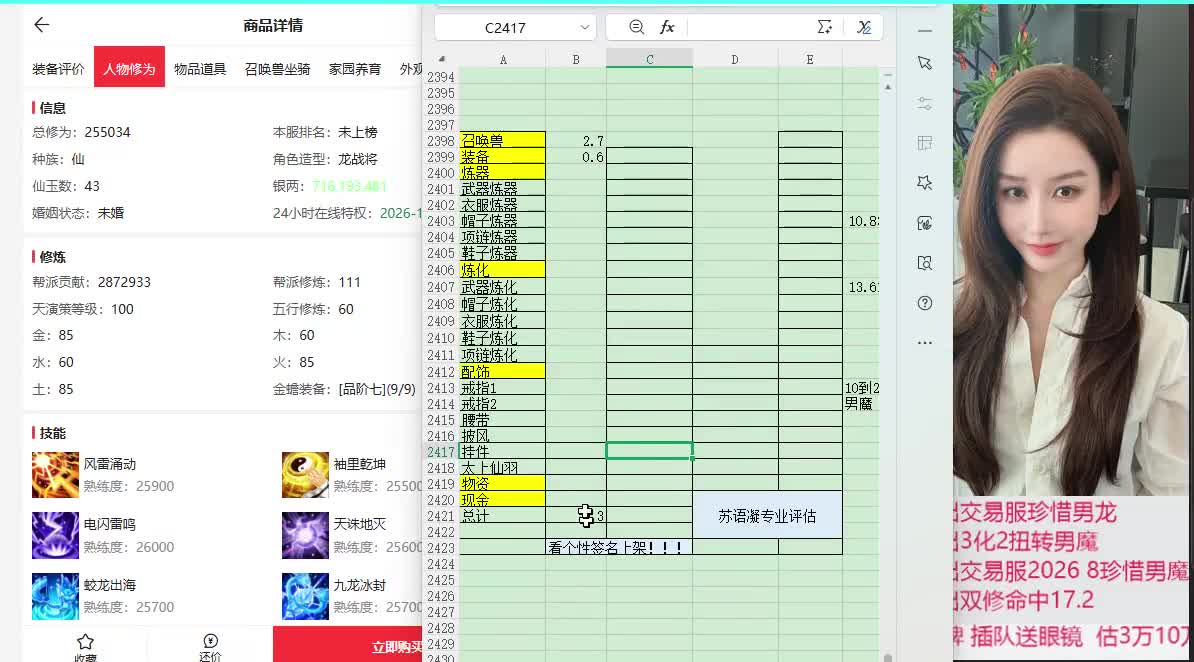Click the yellow 召唤兽 cell
Viewport: 1194px width, 662px height.
coord(503,140)
